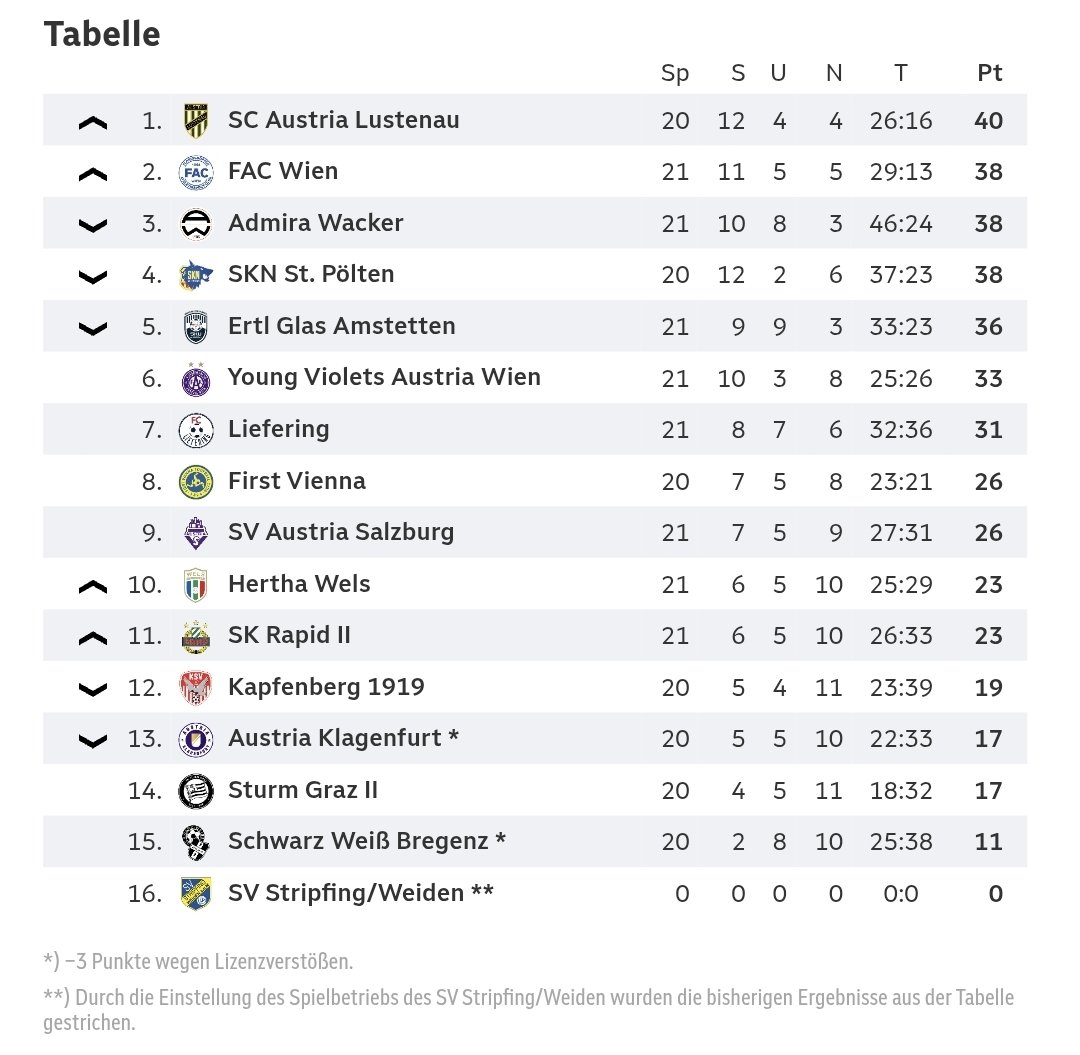The width and height of the screenshot is (1080, 1055).
Task: Click the Liefering club logo
Action: click(195, 430)
